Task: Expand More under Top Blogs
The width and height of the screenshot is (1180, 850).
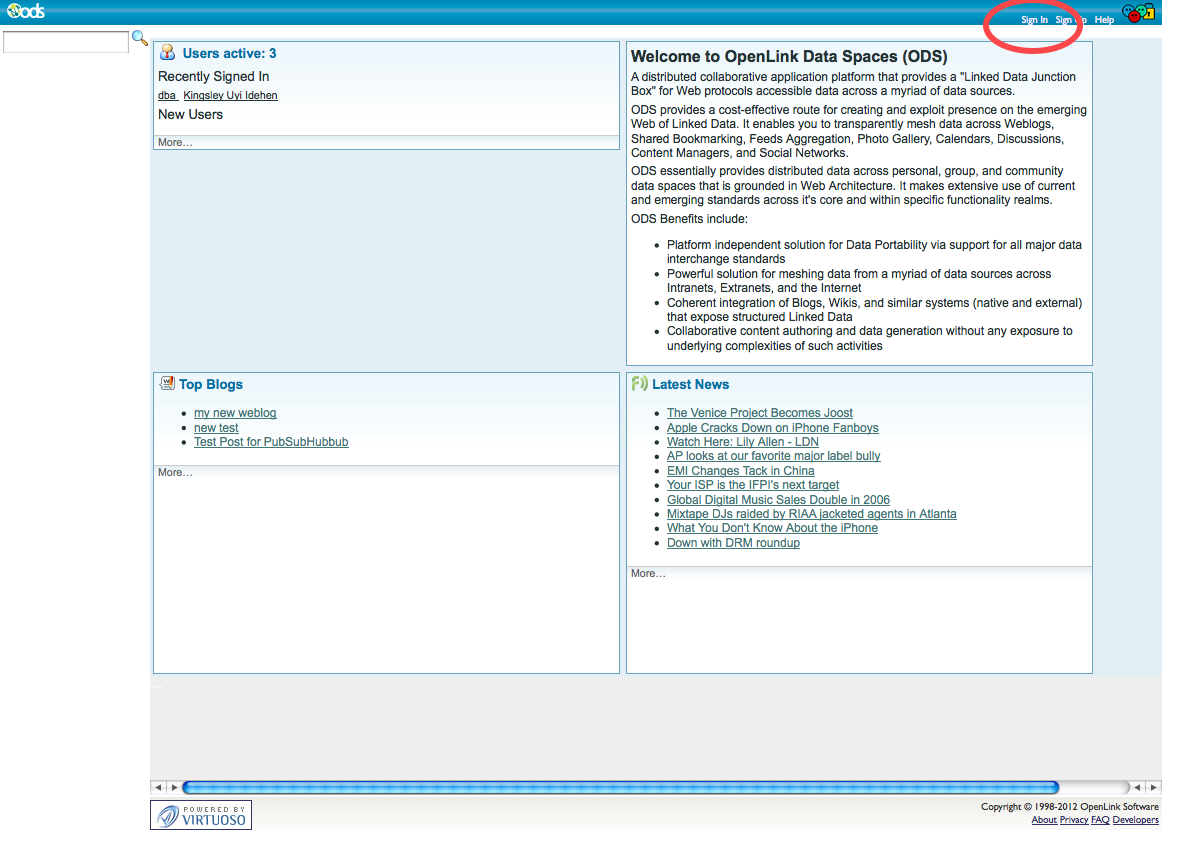Action: point(175,472)
